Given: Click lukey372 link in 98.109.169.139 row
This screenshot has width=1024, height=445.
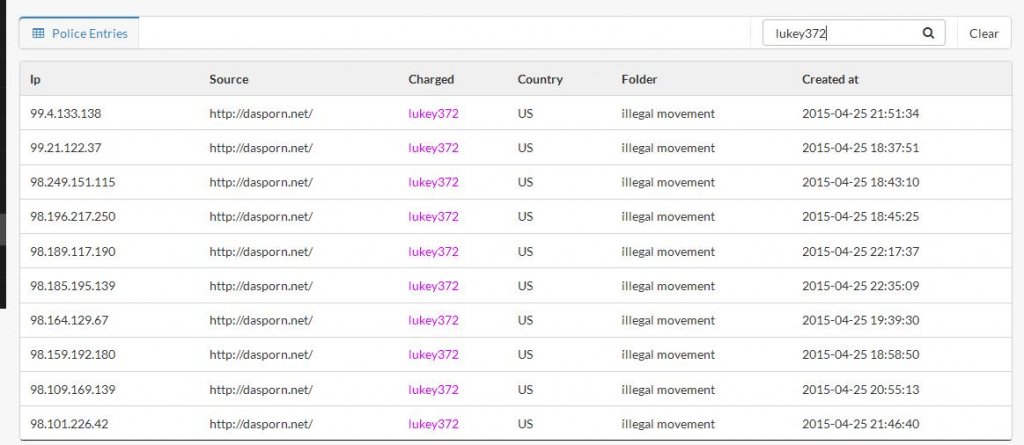Looking at the screenshot, I should click(x=433, y=389).
